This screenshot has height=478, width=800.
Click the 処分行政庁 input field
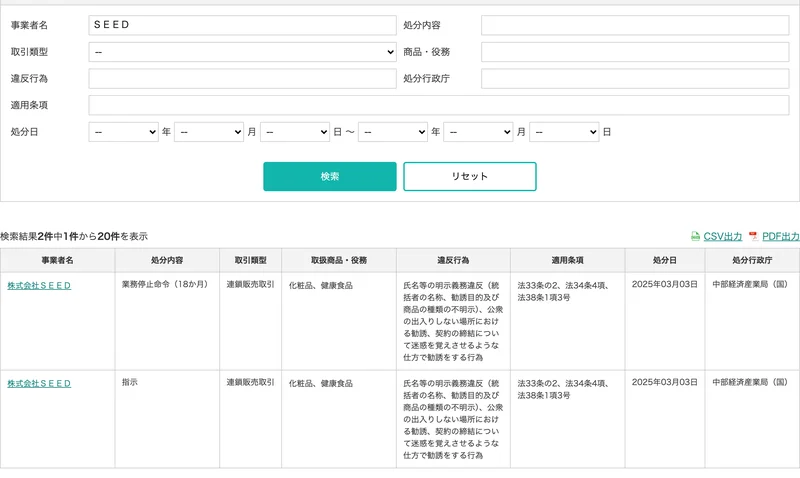[635, 79]
